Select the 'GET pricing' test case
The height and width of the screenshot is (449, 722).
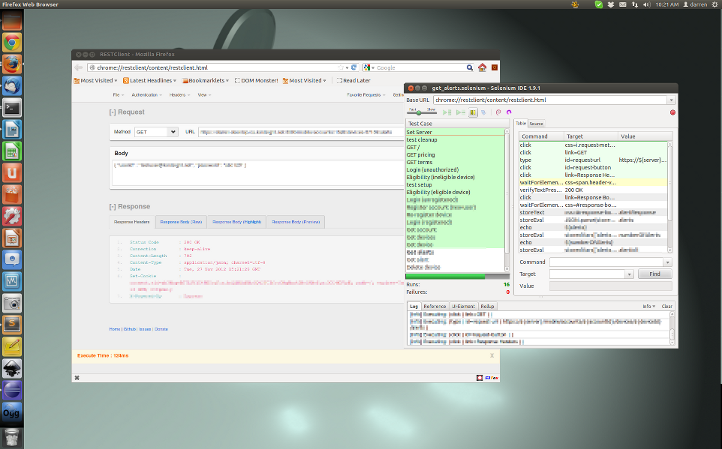click(455, 155)
